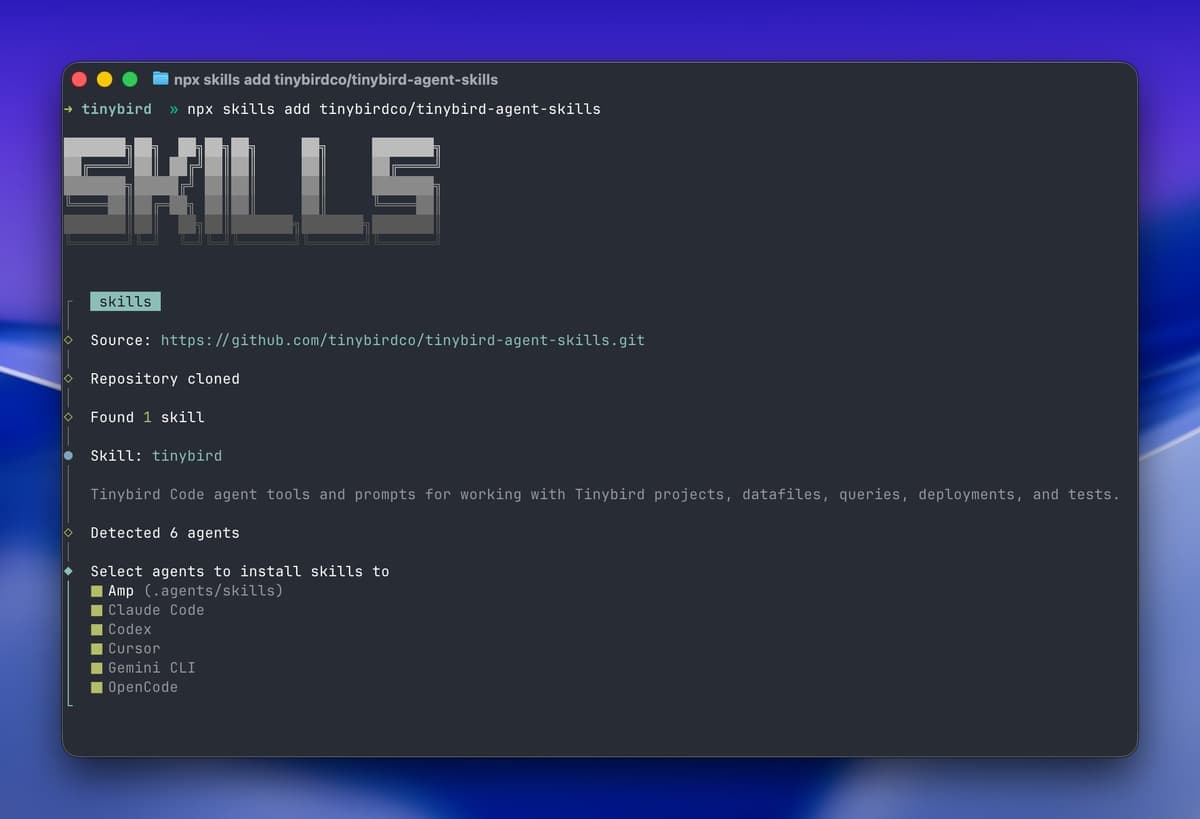The width and height of the screenshot is (1200, 819).
Task: Click the folder icon in the title bar
Action: pos(160,79)
